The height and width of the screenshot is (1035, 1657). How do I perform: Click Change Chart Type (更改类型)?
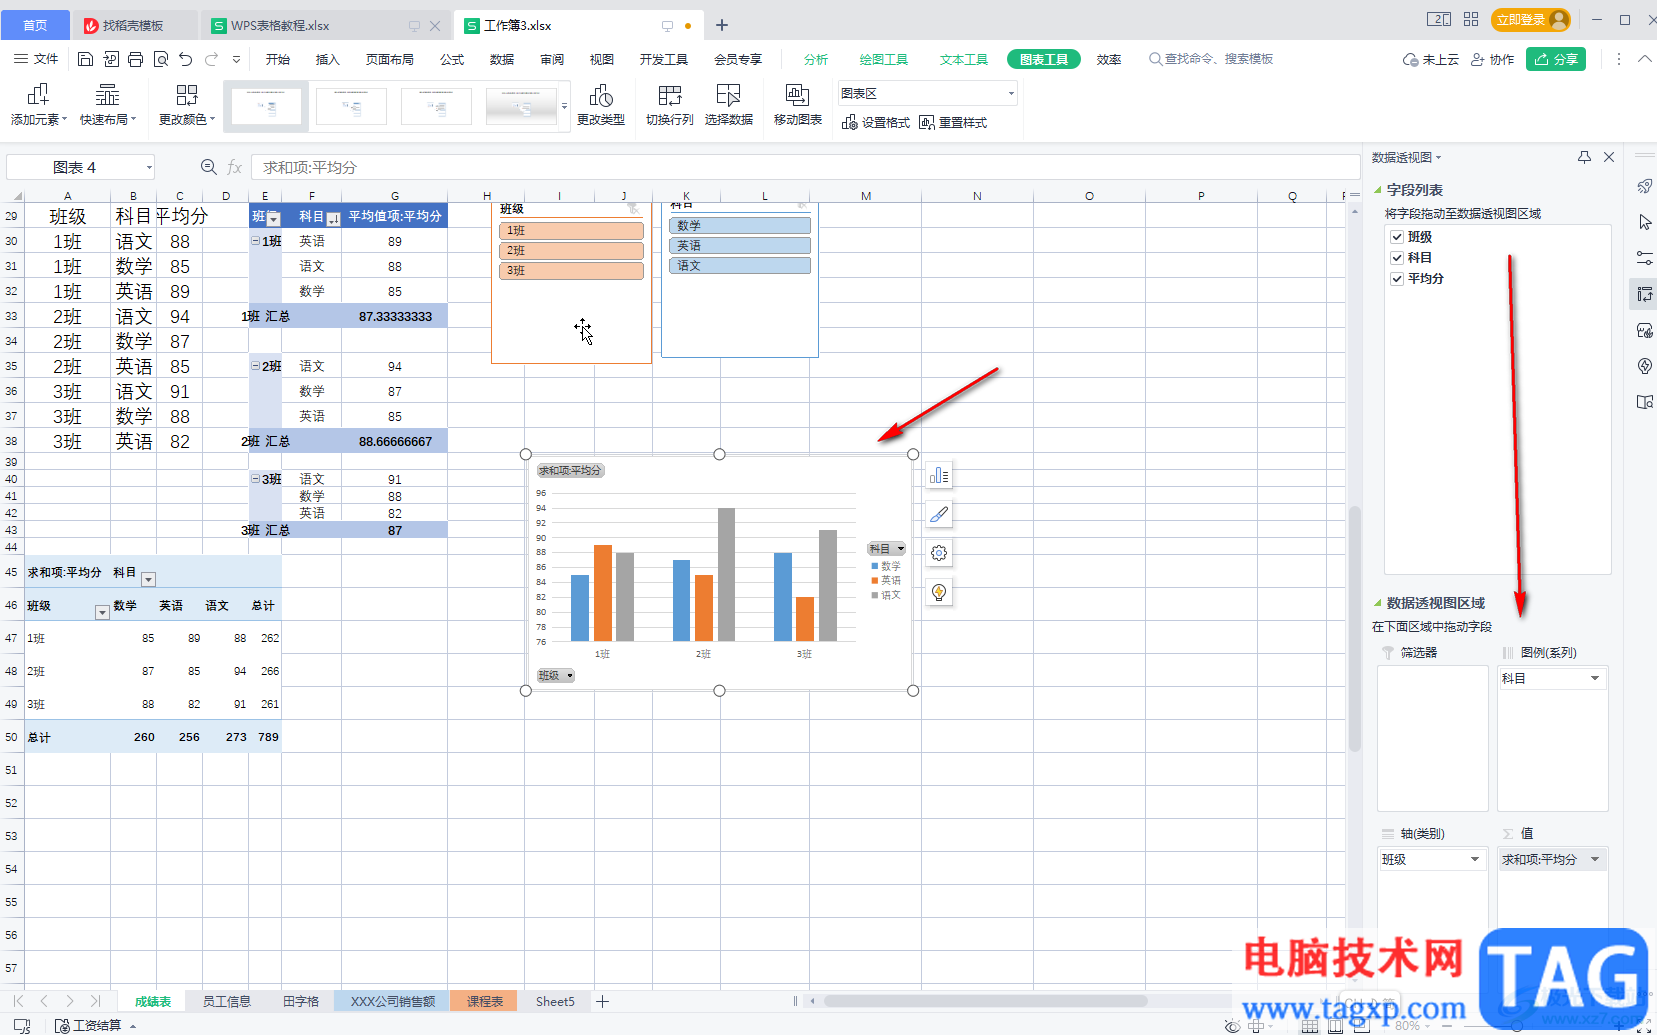pos(601,105)
